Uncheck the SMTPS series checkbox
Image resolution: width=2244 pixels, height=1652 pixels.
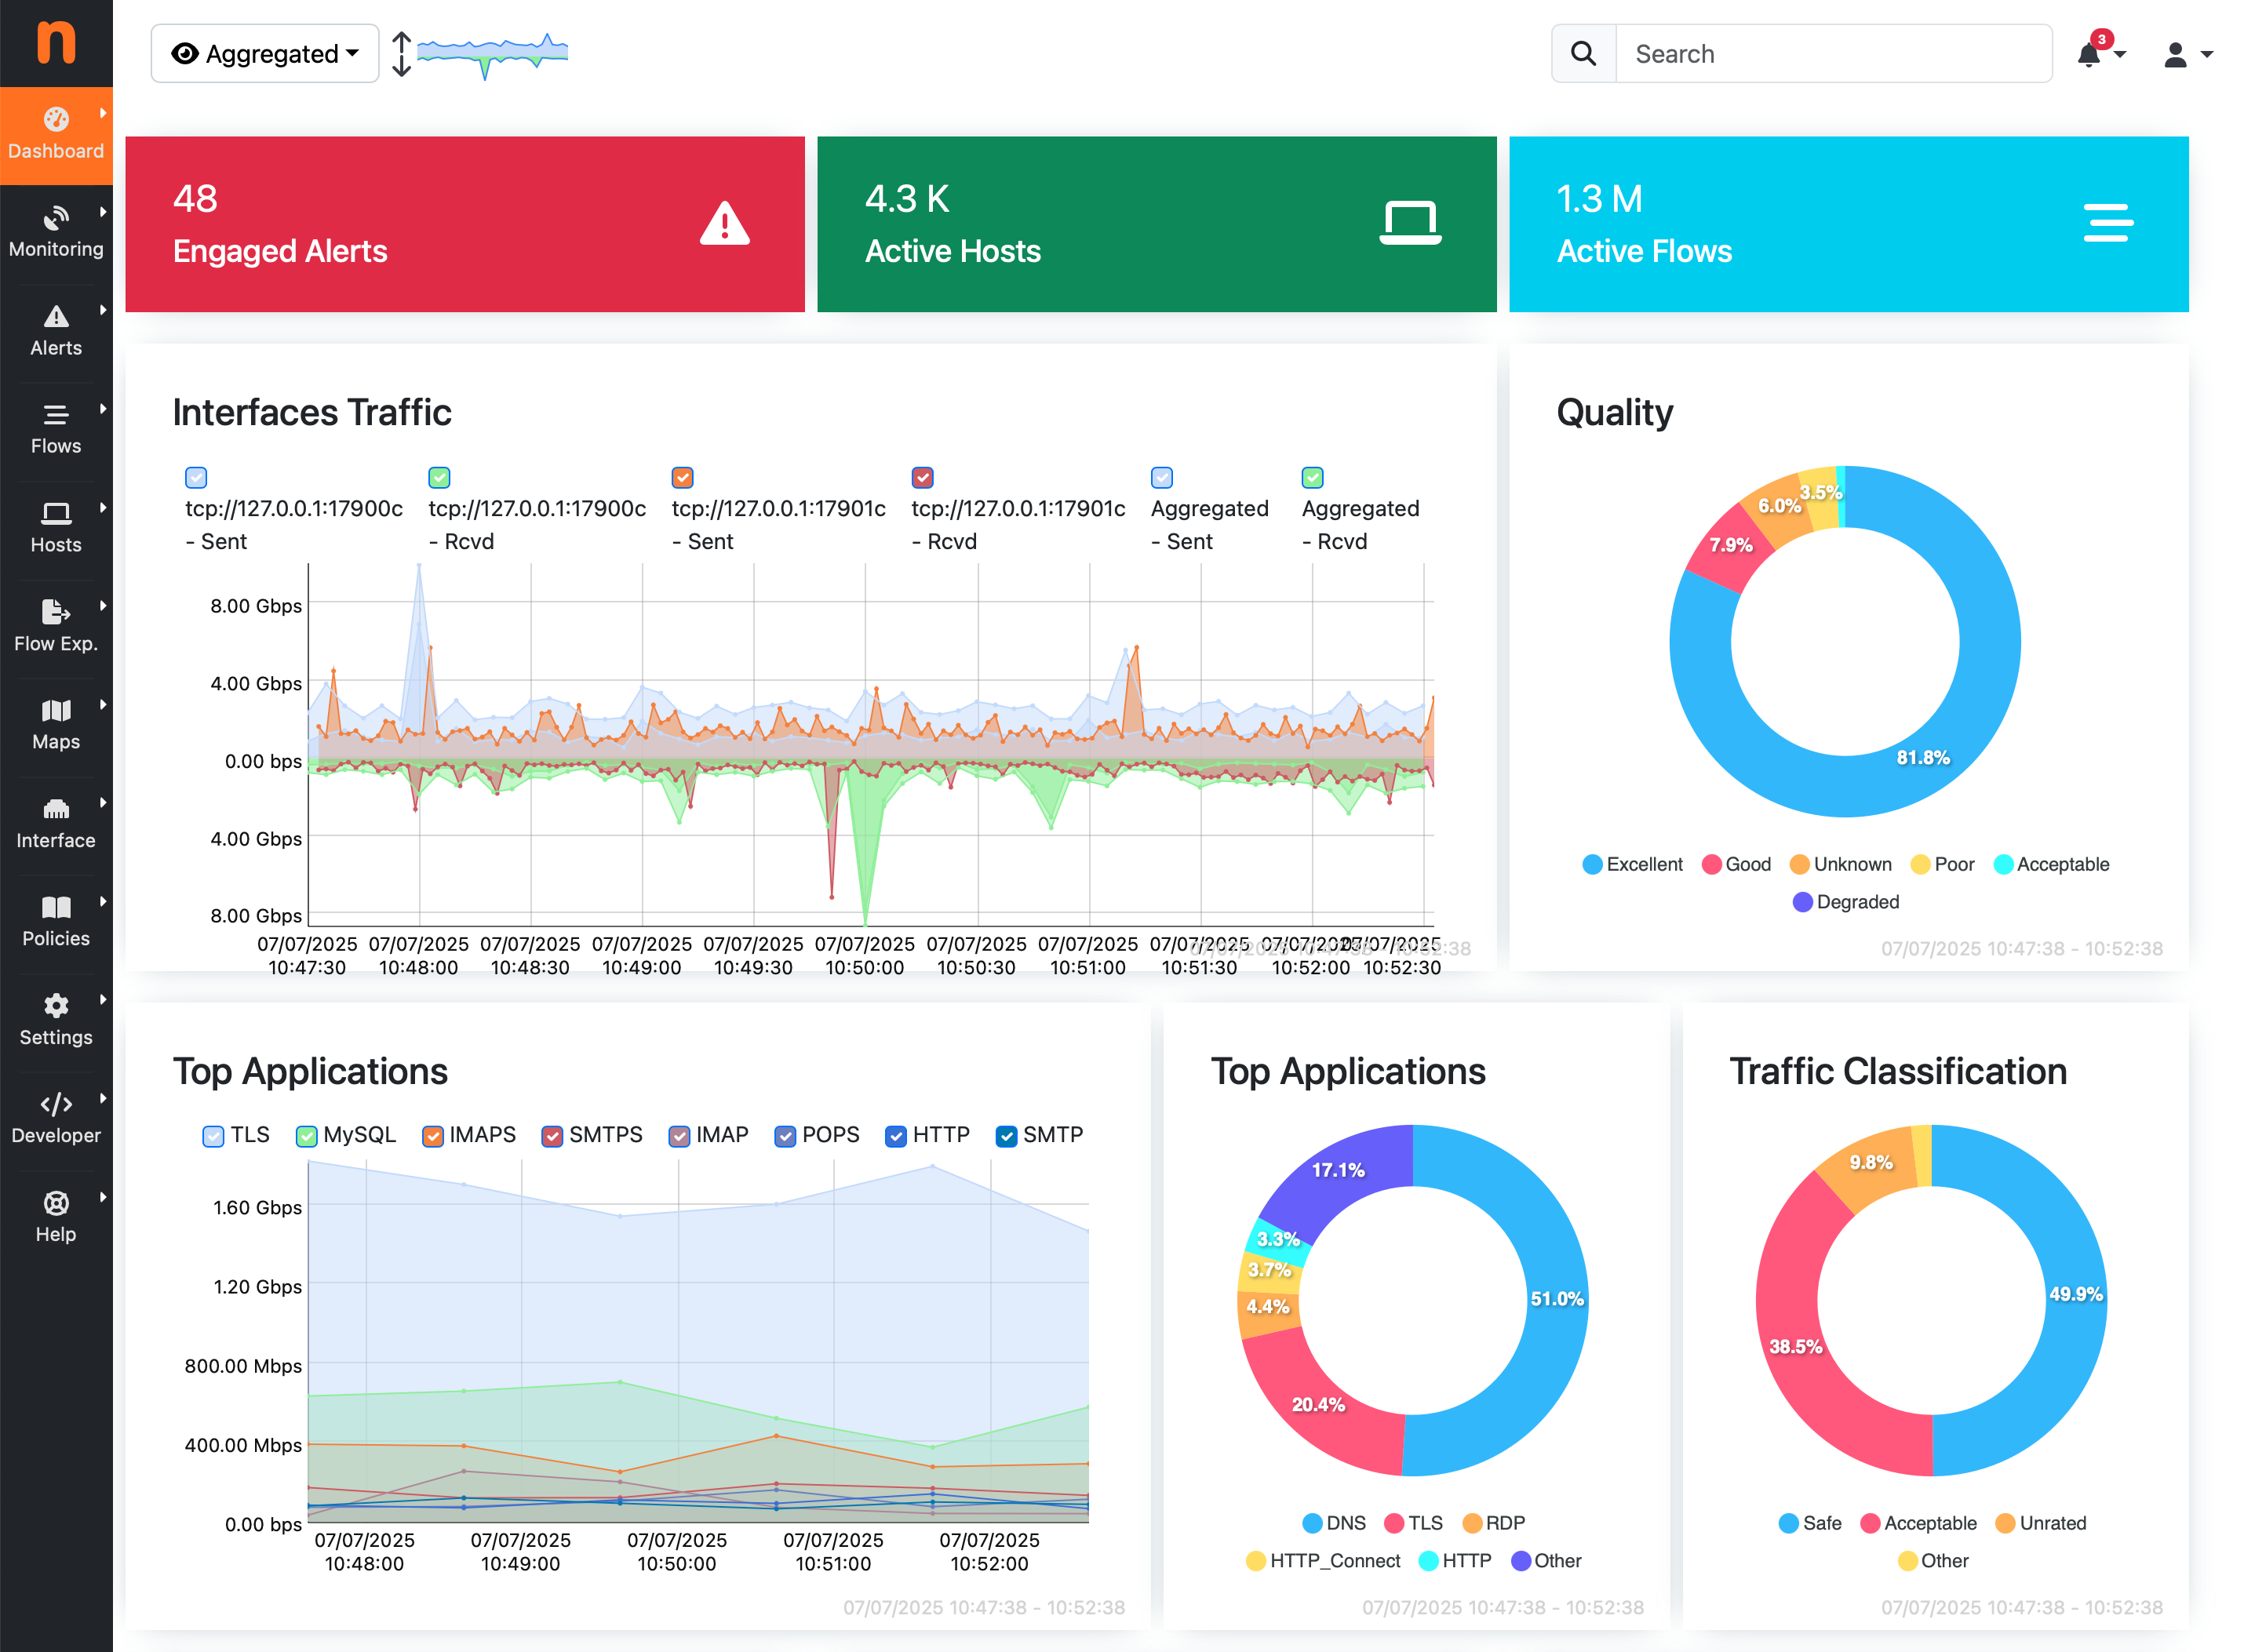552,1136
